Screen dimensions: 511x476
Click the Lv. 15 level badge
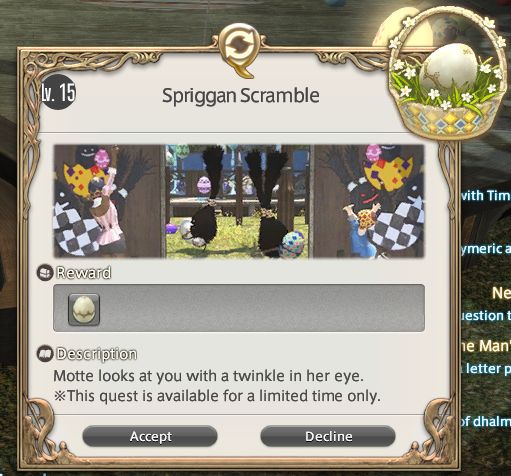coord(59,92)
